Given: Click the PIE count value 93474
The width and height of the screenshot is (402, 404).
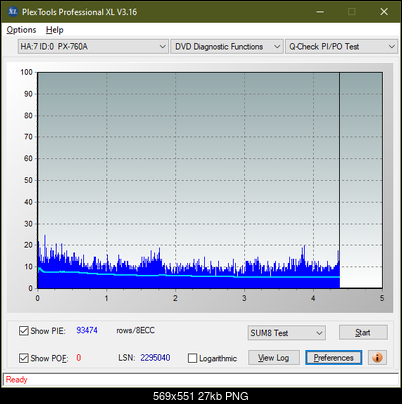Looking at the screenshot, I should (x=87, y=330).
